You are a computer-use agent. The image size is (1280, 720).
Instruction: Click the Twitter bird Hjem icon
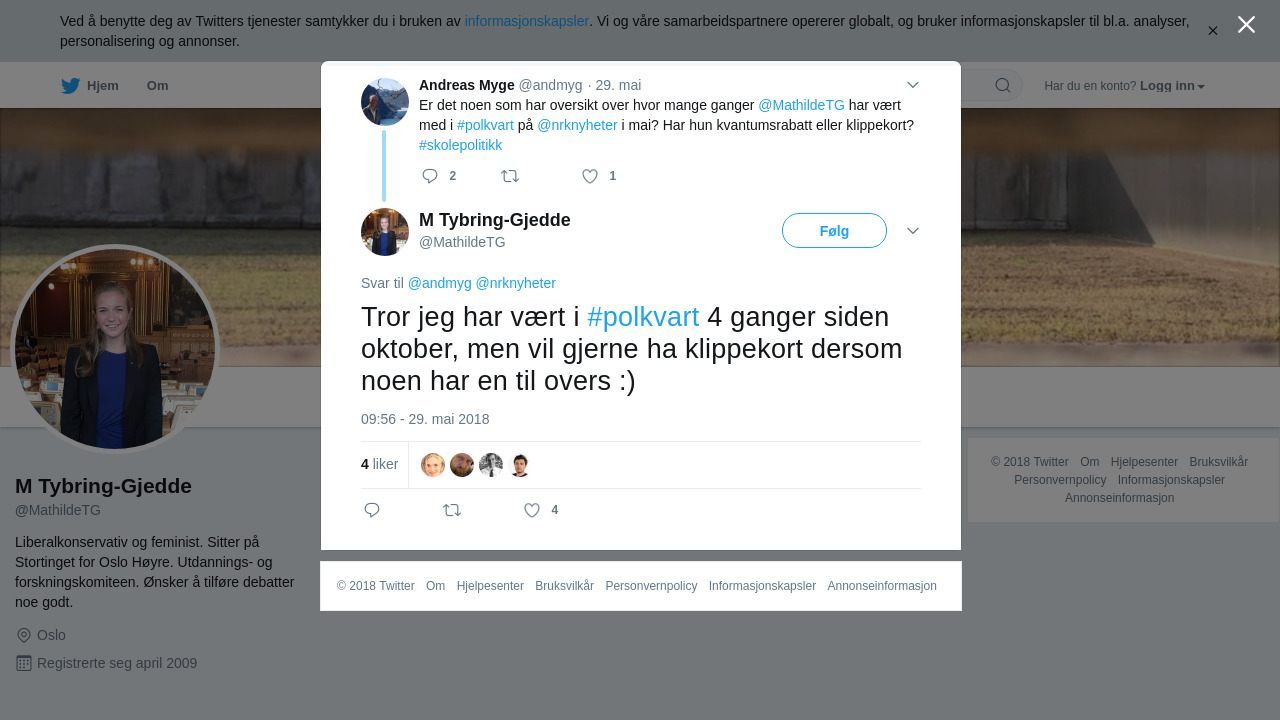click(x=70, y=86)
